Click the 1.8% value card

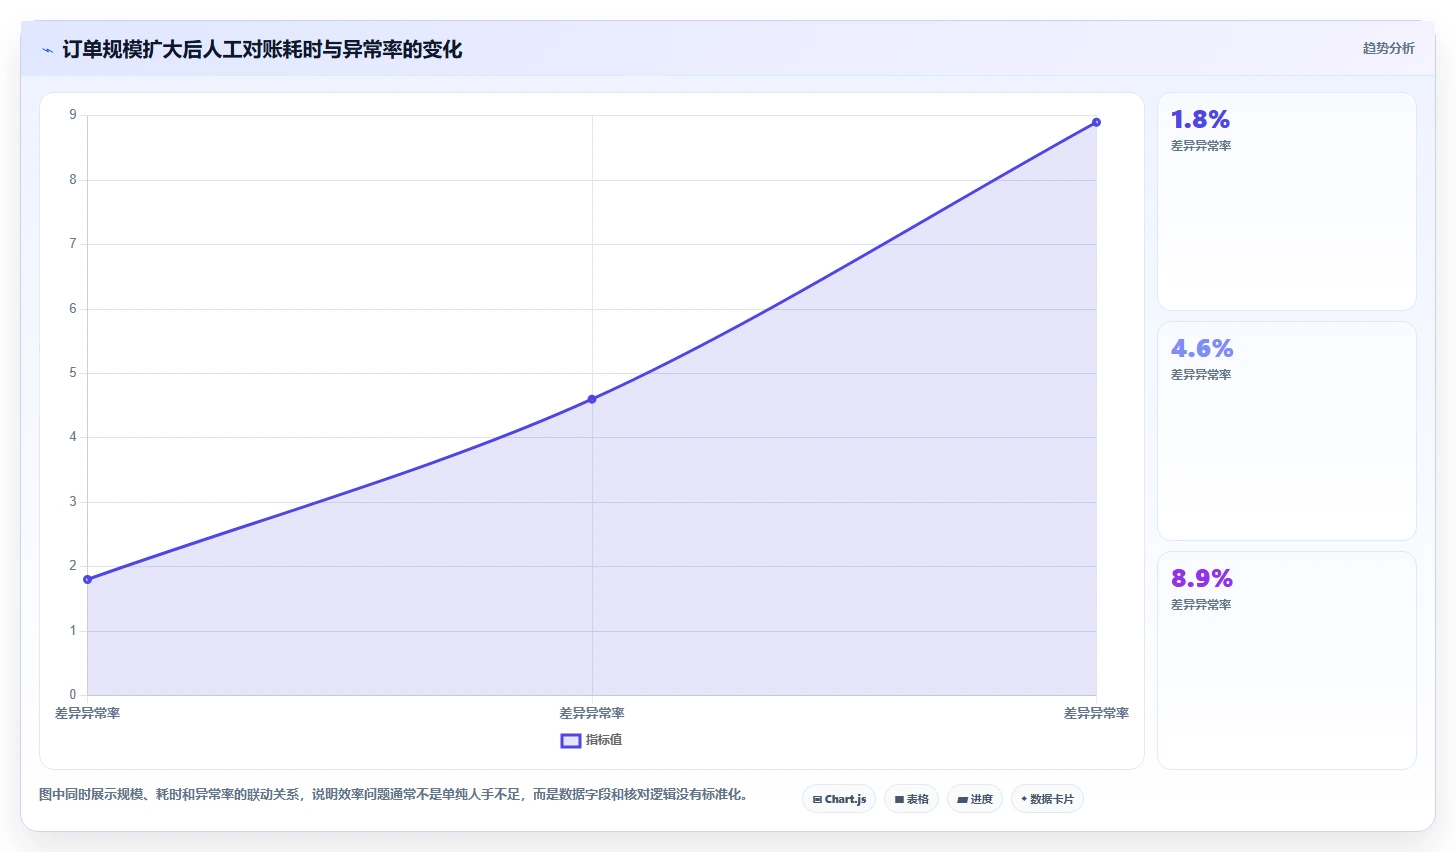click(x=1286, y=201)
